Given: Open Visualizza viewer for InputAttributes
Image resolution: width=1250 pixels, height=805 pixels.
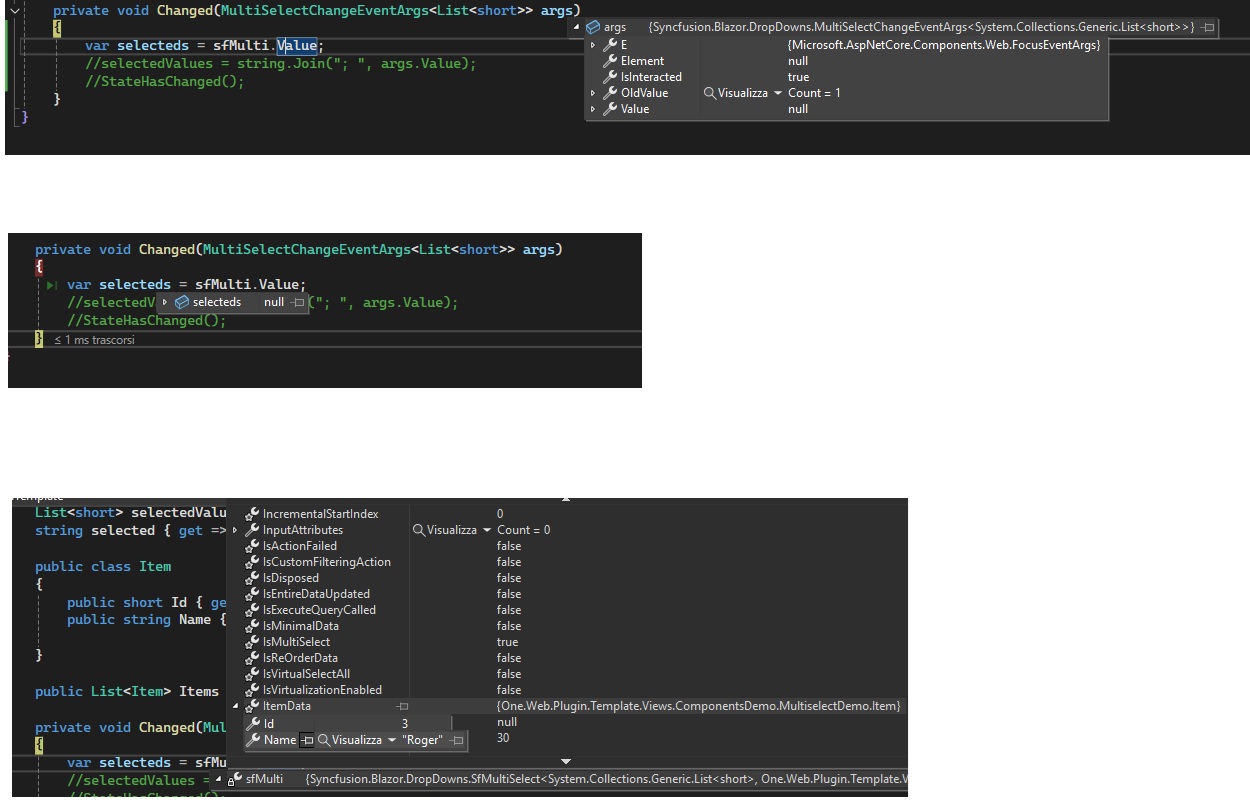Looking at the screenshot, I should 446,530.
